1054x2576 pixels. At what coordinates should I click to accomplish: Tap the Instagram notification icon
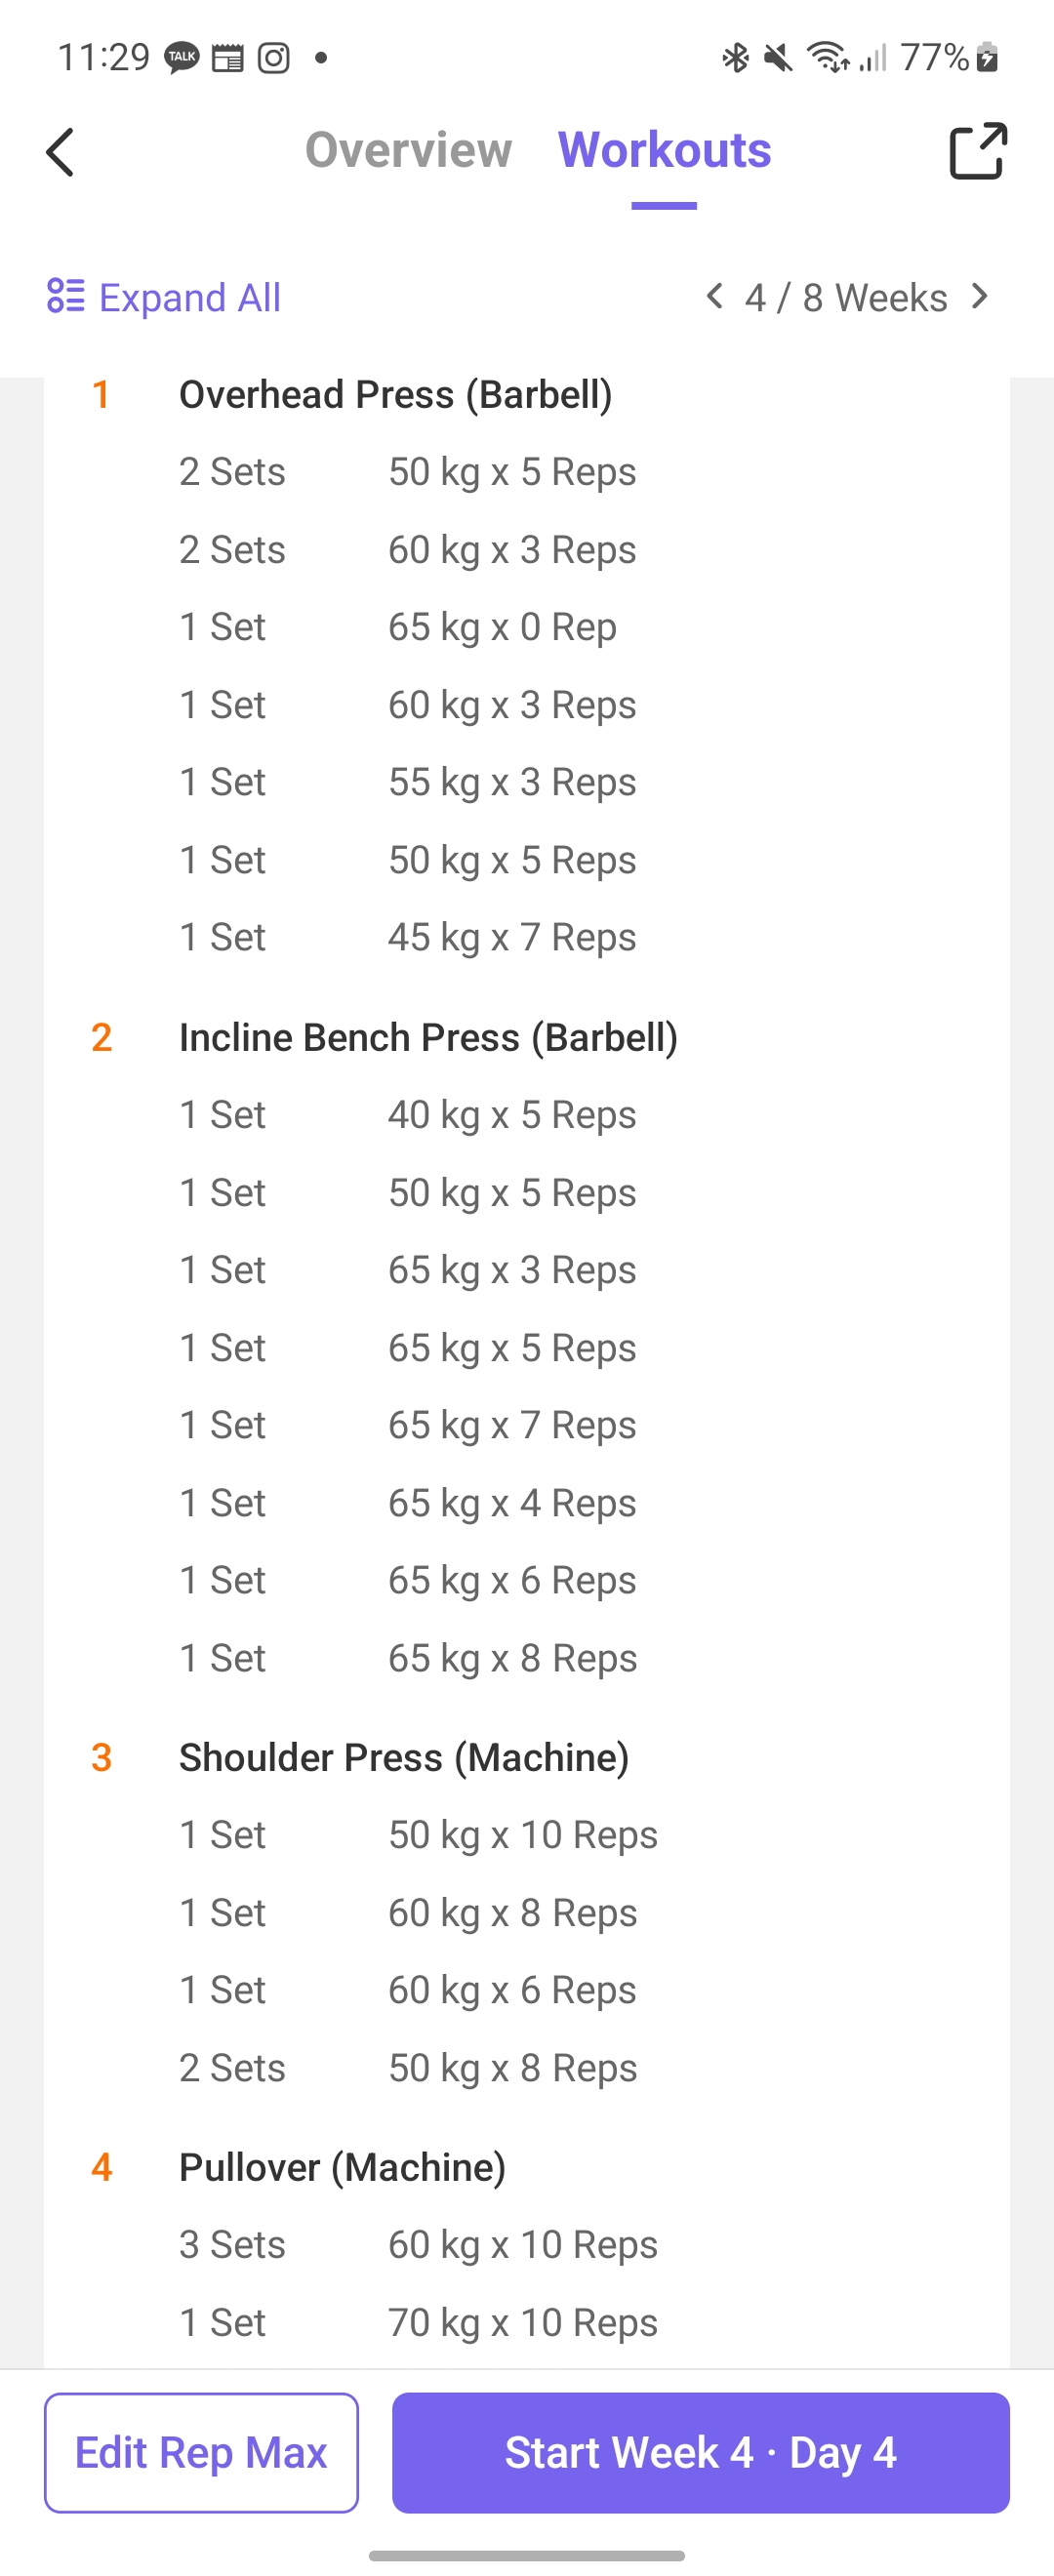274,58
